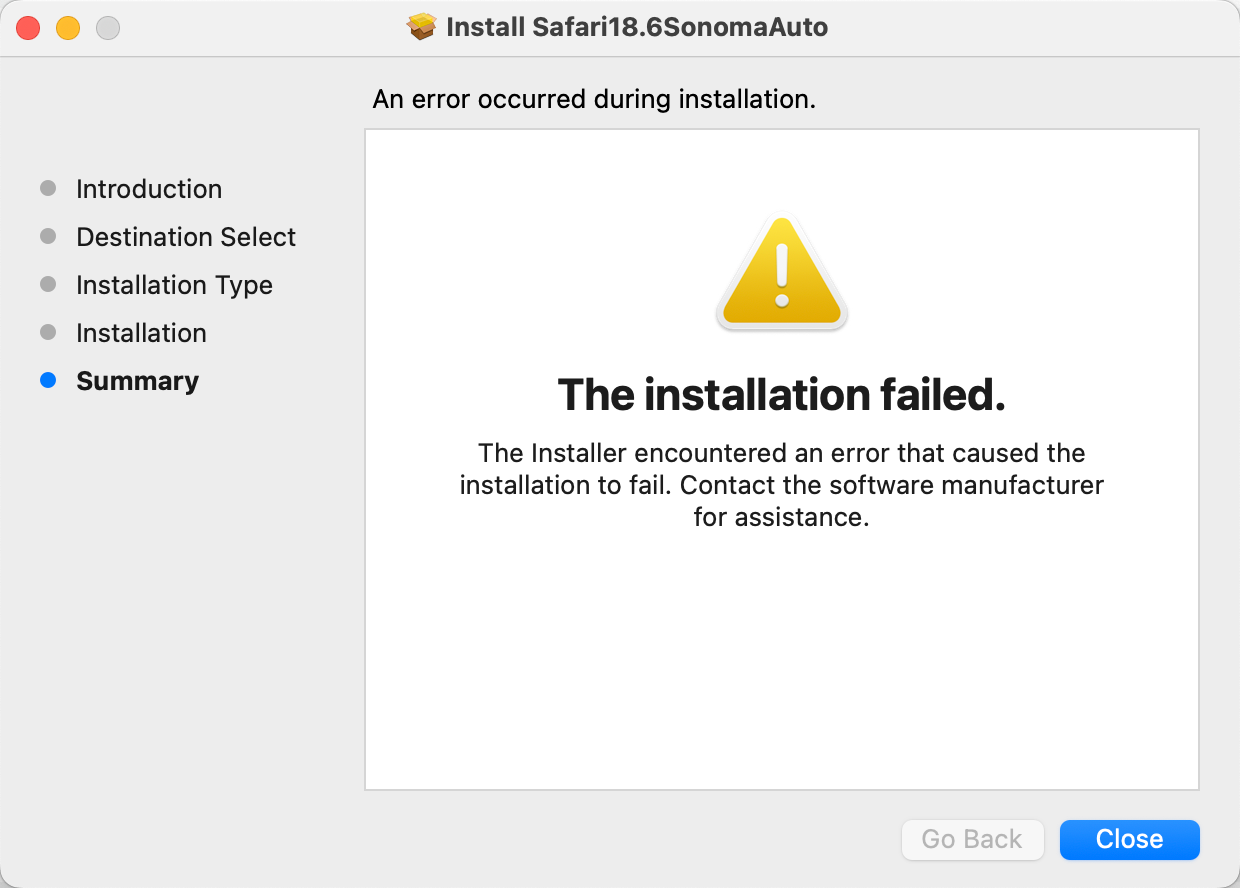Click the Install Safari18.6SonomaAuto window title
Viewport: 1240px width, 888px height.
(x=637, y=27)
